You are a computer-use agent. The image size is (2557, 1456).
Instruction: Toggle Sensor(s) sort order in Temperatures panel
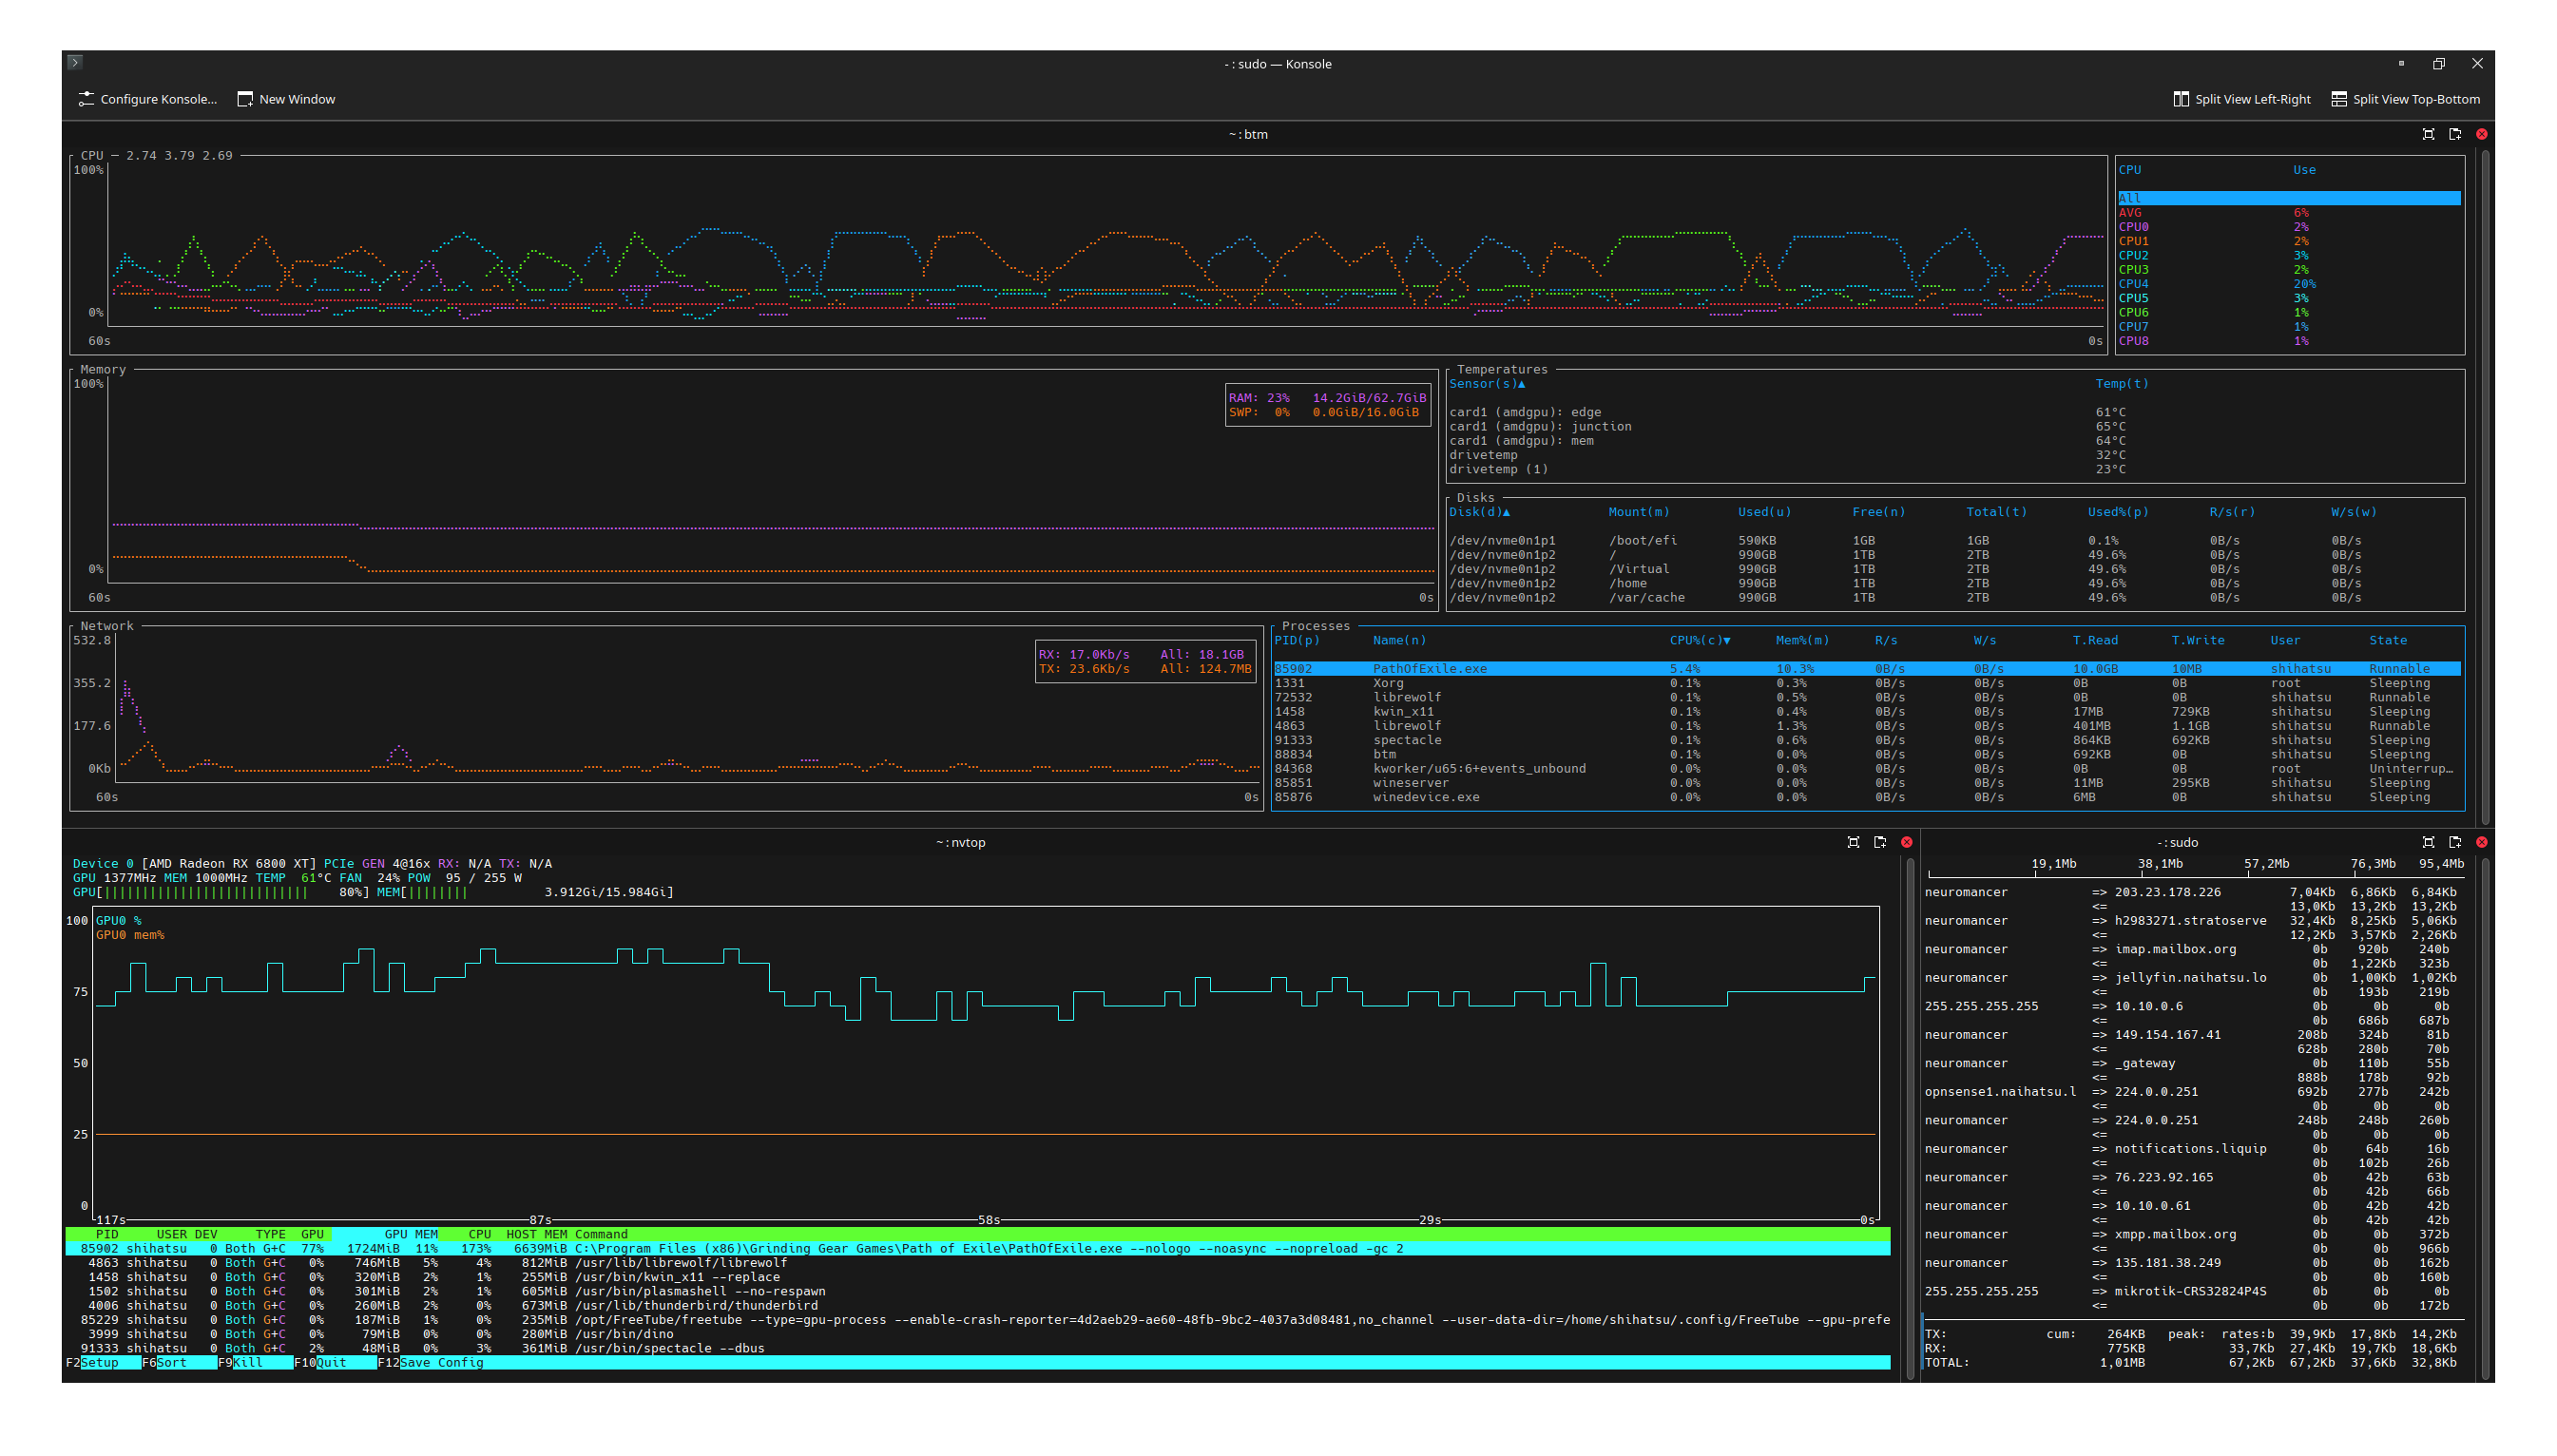coord(1487,383)
